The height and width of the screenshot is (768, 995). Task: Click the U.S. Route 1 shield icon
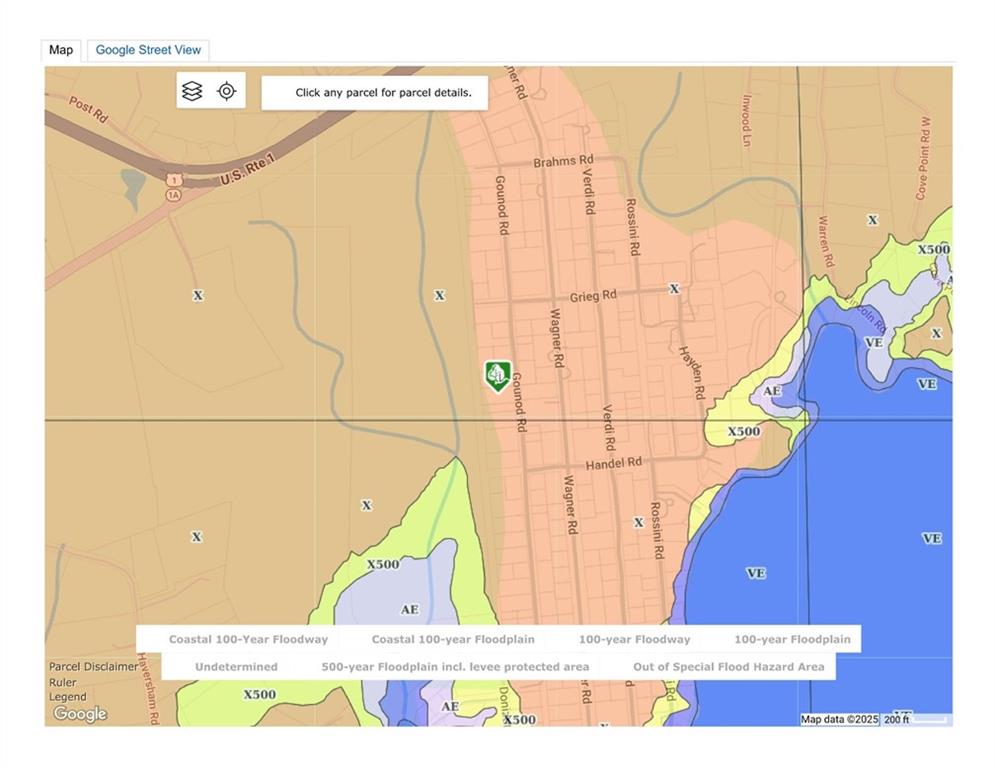[174, 179]
